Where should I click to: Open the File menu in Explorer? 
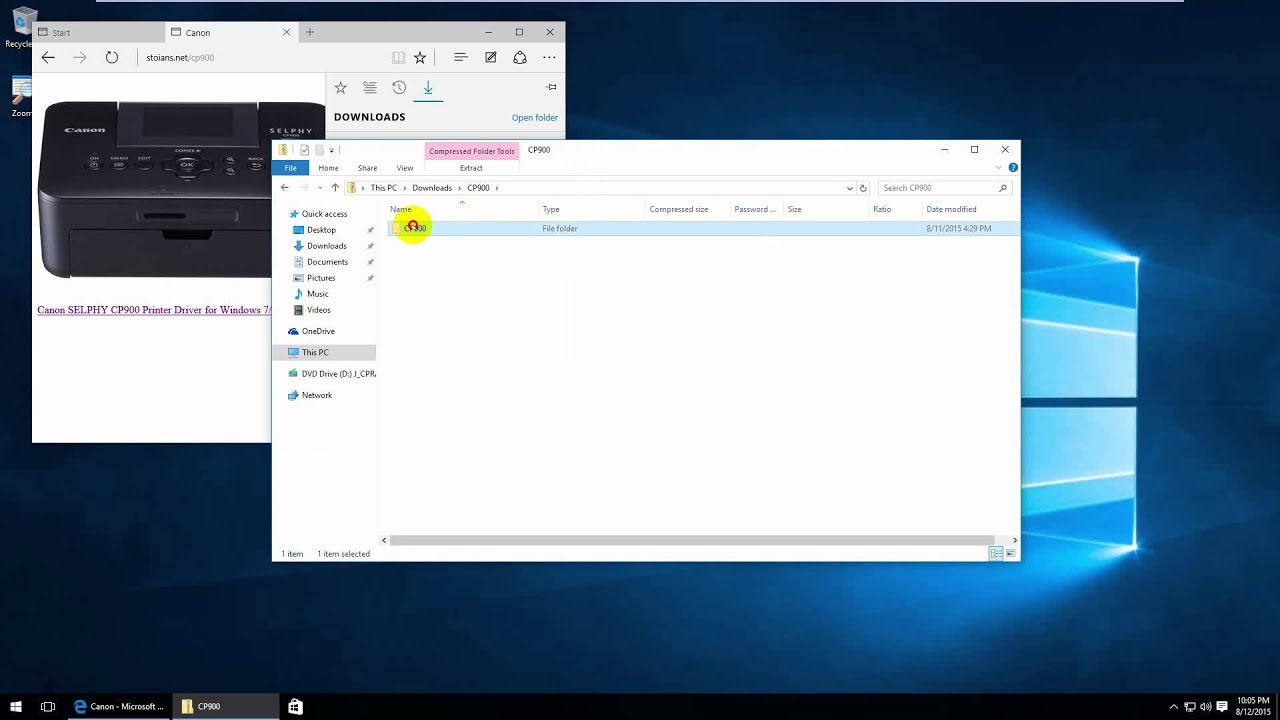coord(290,168)
